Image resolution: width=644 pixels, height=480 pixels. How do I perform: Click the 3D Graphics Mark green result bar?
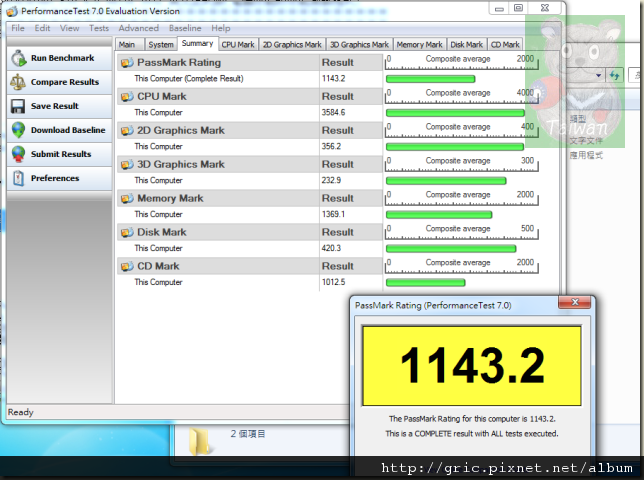coord(446,181)
